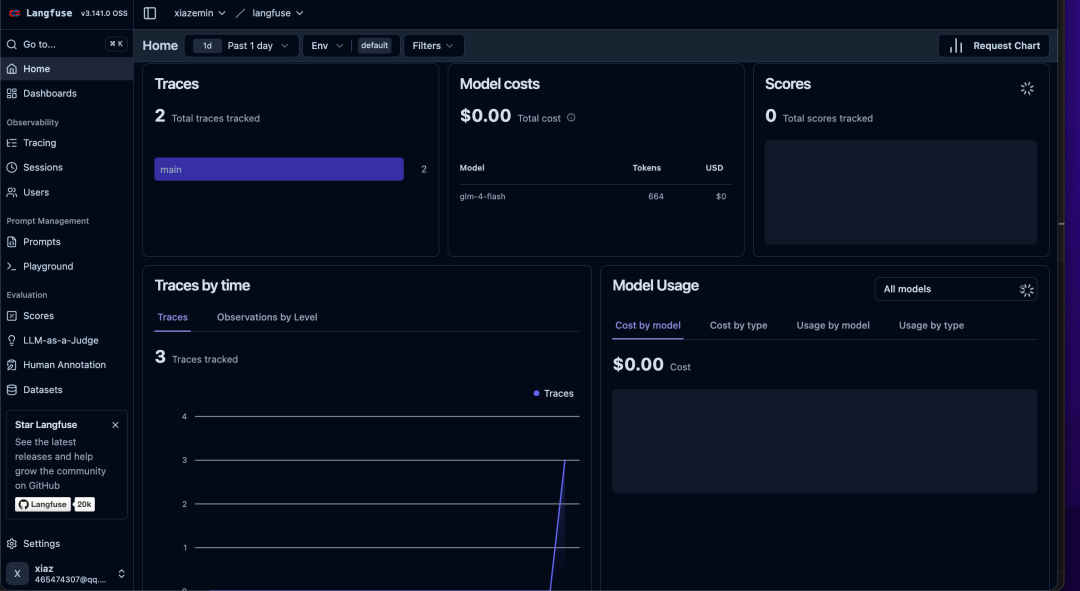Image resolution: width=1080 pixels, height=591 pixels.
Task: Click the Home icon in sidebar
Action: [12, 69]
